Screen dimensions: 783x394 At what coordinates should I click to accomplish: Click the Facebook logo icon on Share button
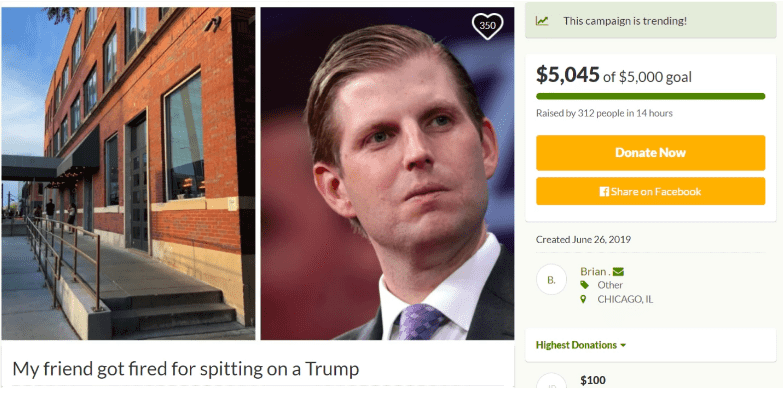click(604, 191)
